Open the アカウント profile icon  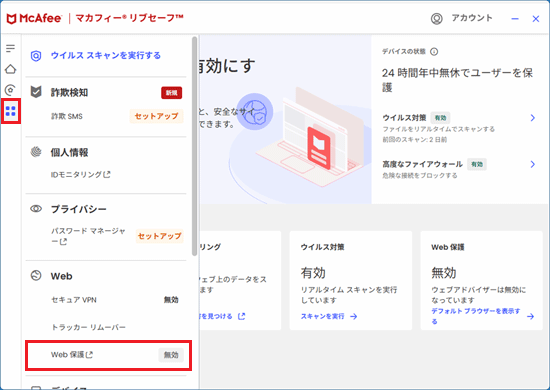click(437, 19)
